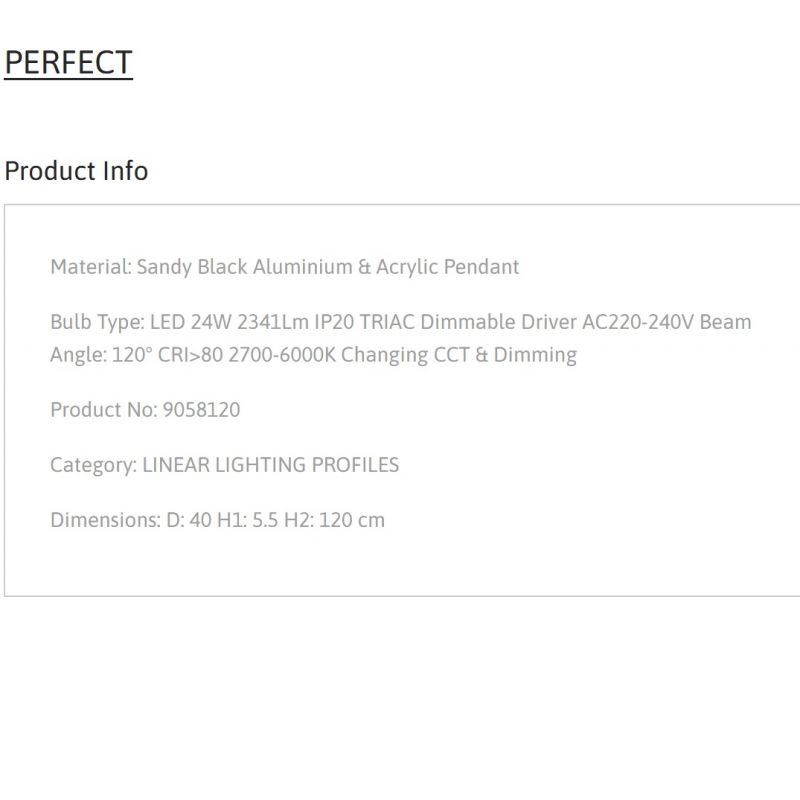Viewport: 800px width, 800px height.
Task: Click the H2: 120 cm dimension value
Action: click(x=334, y=520)
